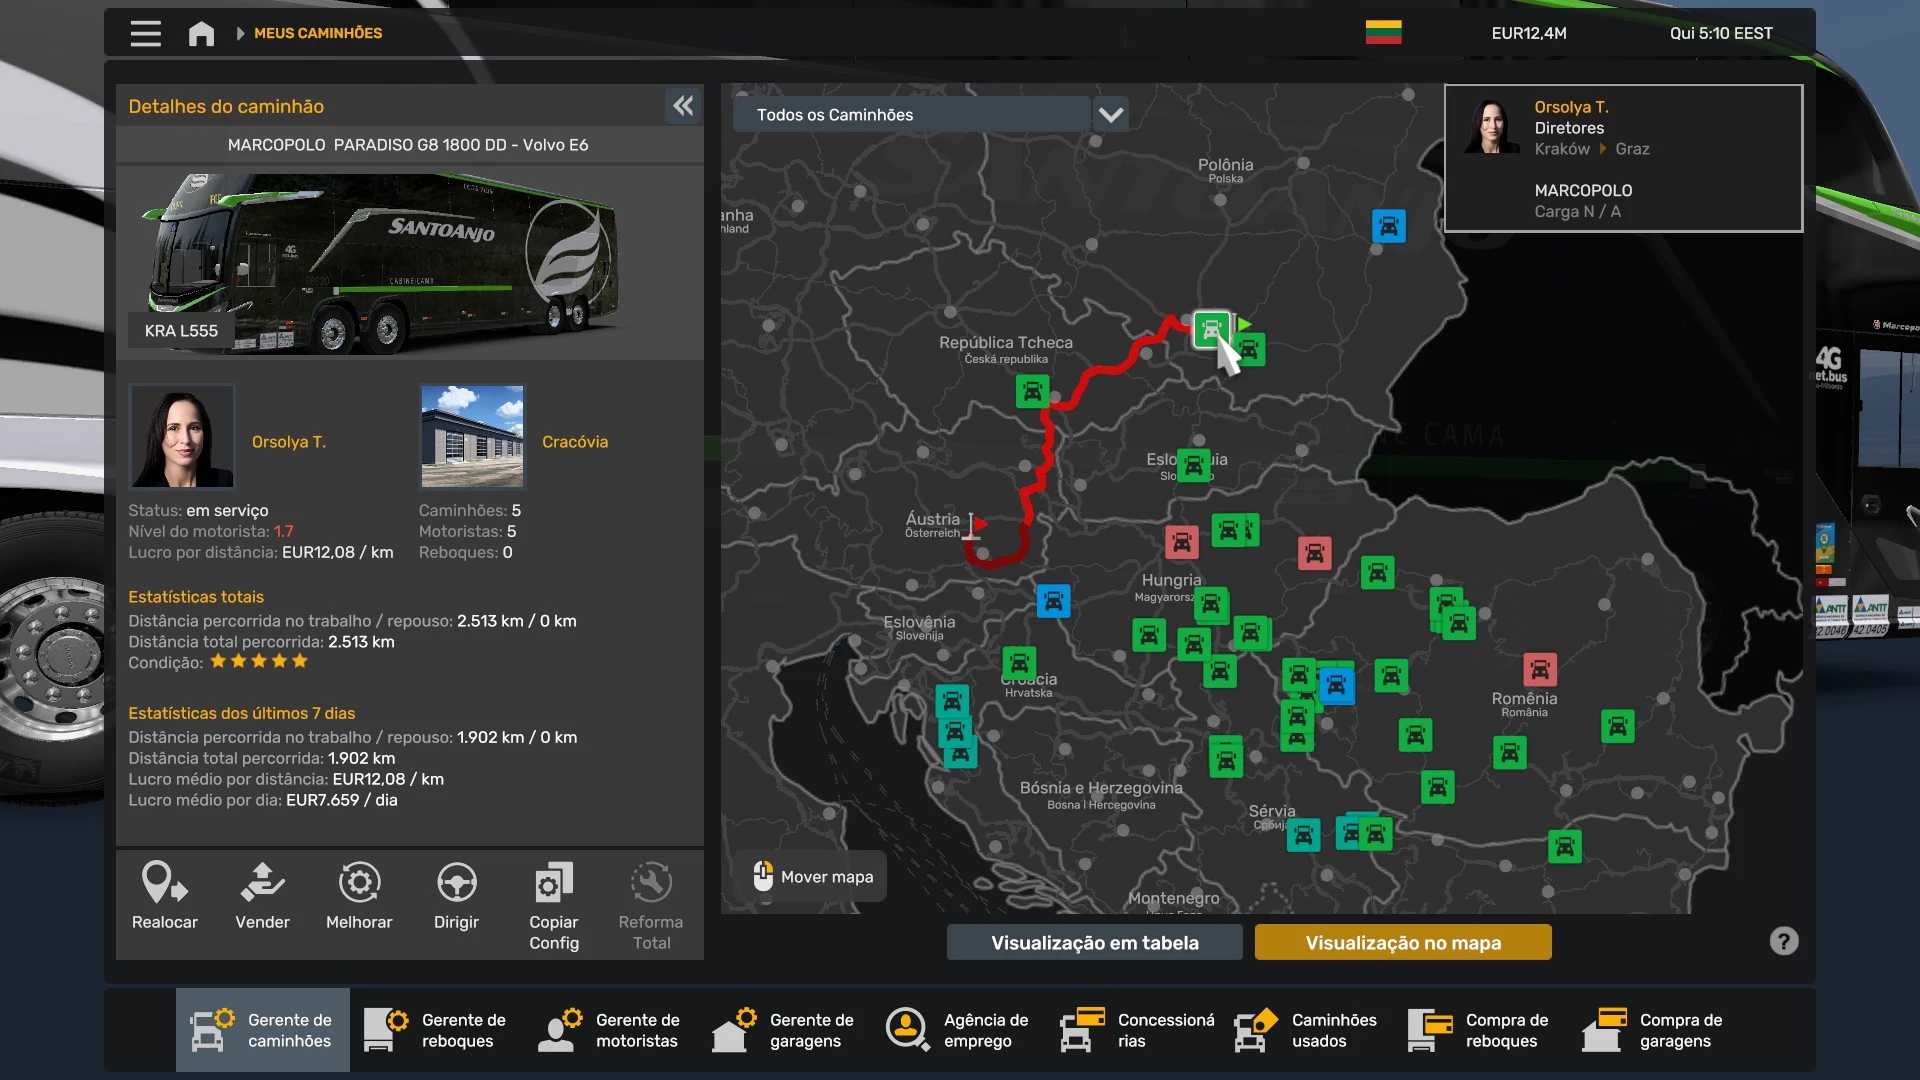
Task: Click the red truck marker near România
Action: pos(1539,668)
